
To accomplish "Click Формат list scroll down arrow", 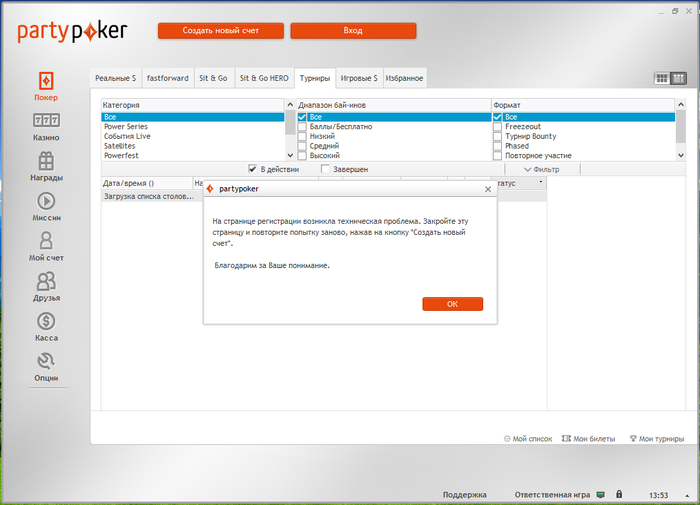I will 681,155.
